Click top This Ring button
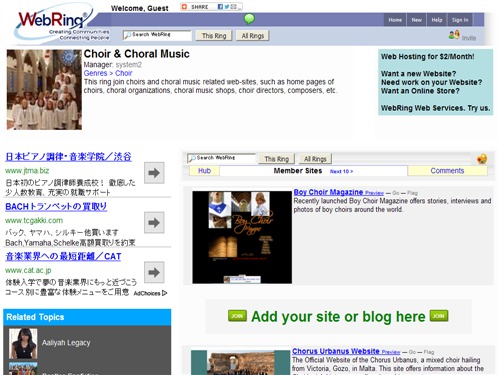This screenshot has height=375, width=500. 214,36
